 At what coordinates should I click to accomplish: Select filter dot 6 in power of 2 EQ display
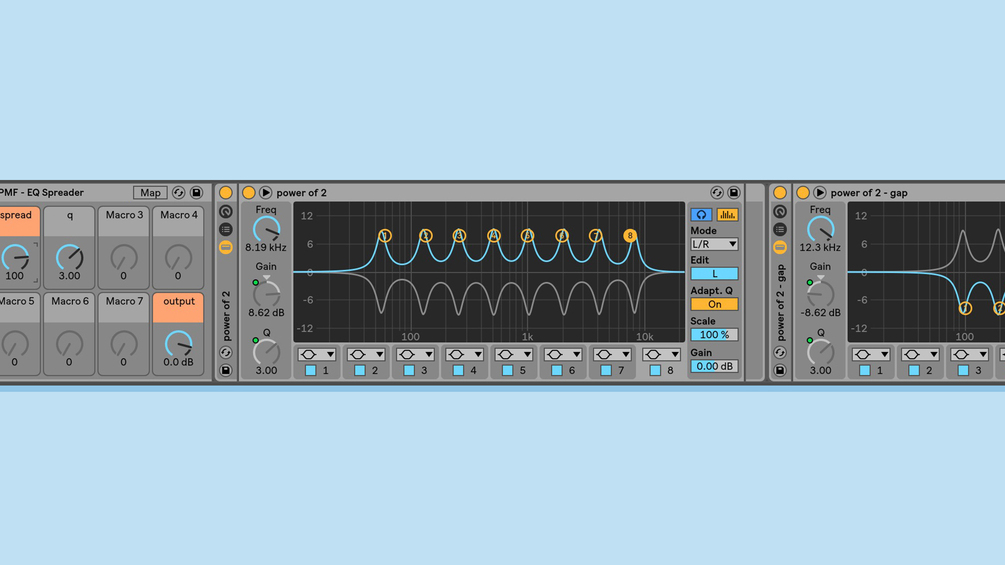(562, 236)
